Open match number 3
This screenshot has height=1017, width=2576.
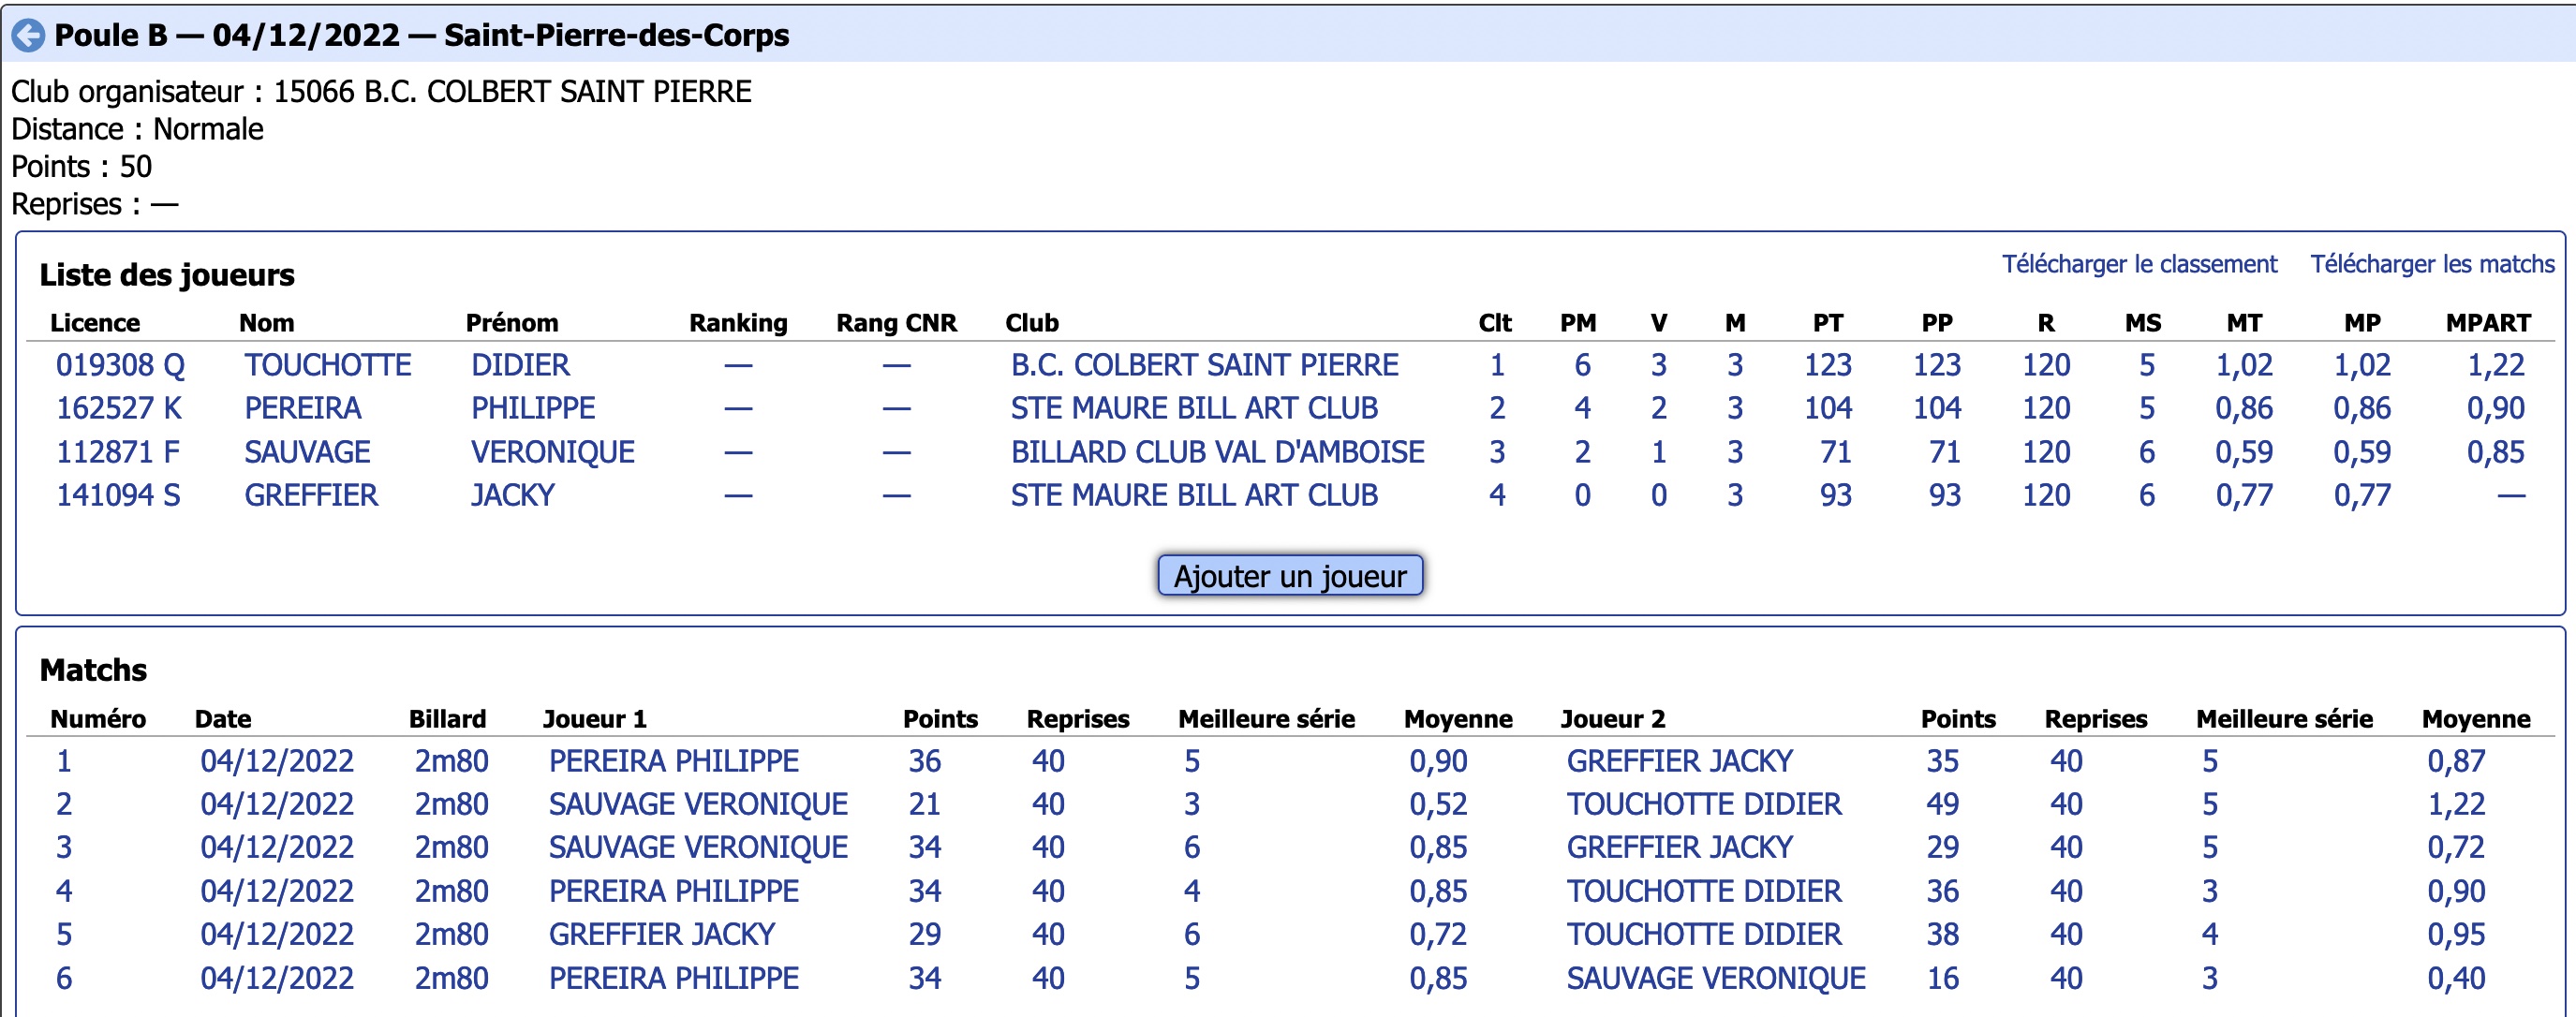pos(64,847)
